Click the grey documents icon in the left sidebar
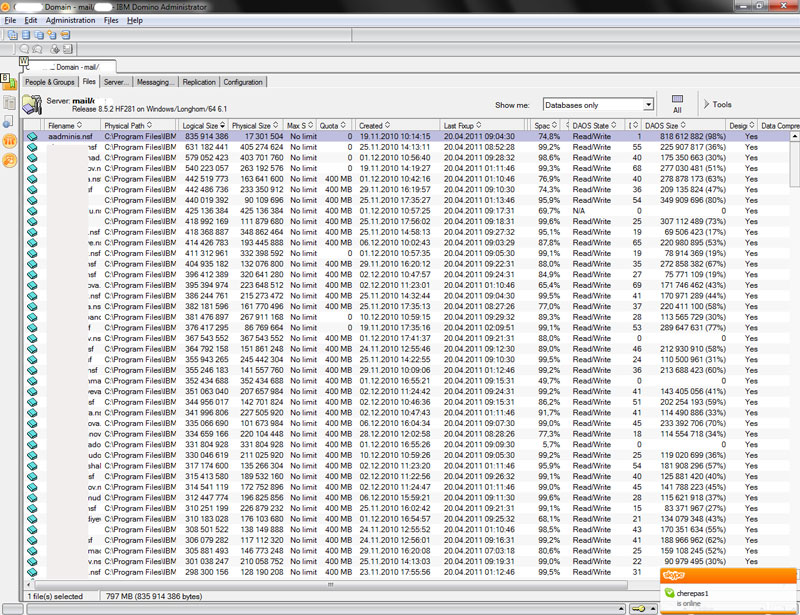800x615 pixels. pos(9,103)
